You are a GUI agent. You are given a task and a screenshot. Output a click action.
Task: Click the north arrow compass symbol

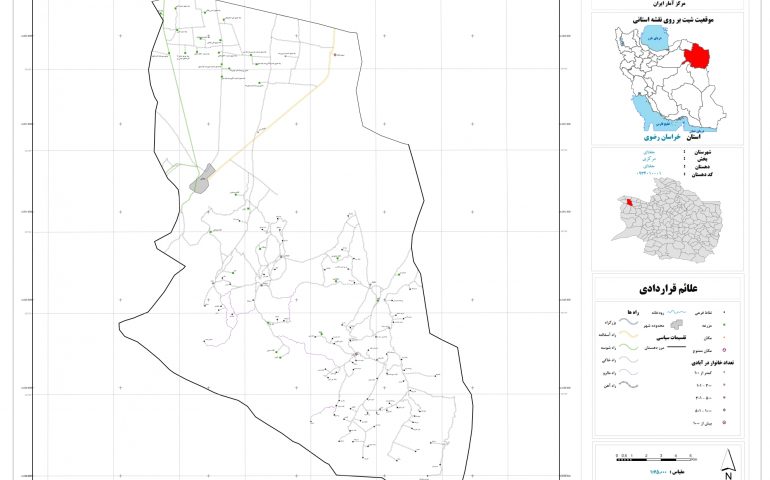click(x=729, y=459)
